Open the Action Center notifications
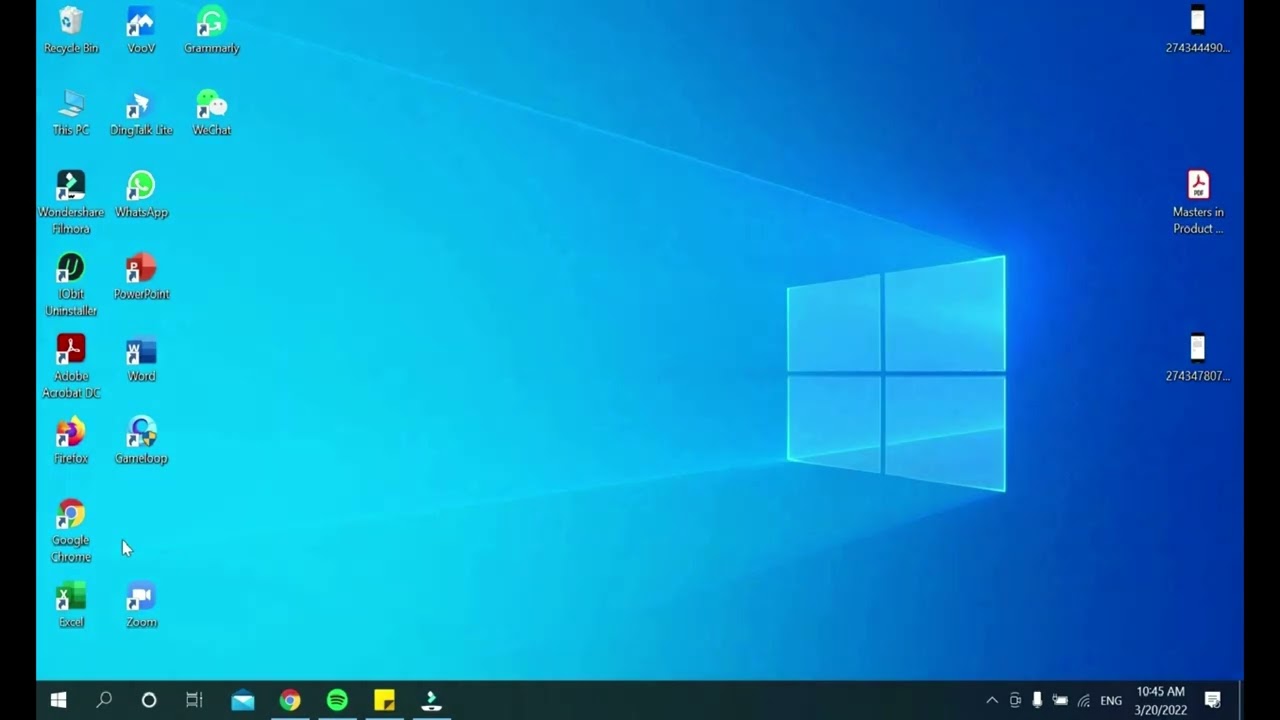 [x=1213, y=700]
